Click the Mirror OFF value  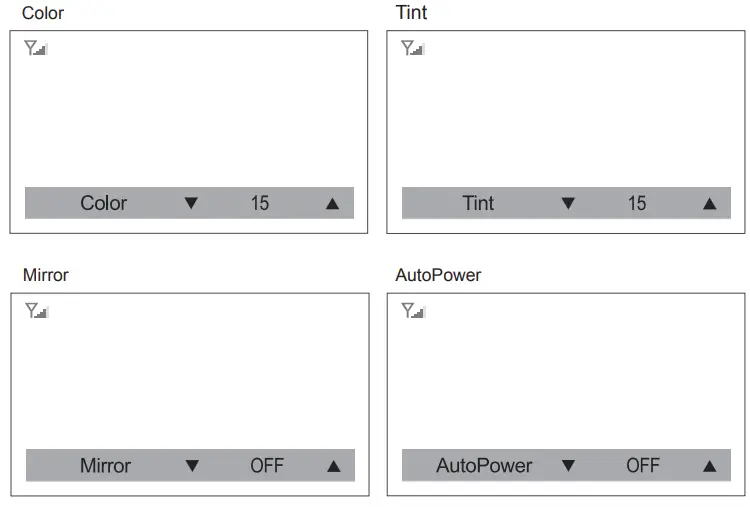click(x=267, y=465)
